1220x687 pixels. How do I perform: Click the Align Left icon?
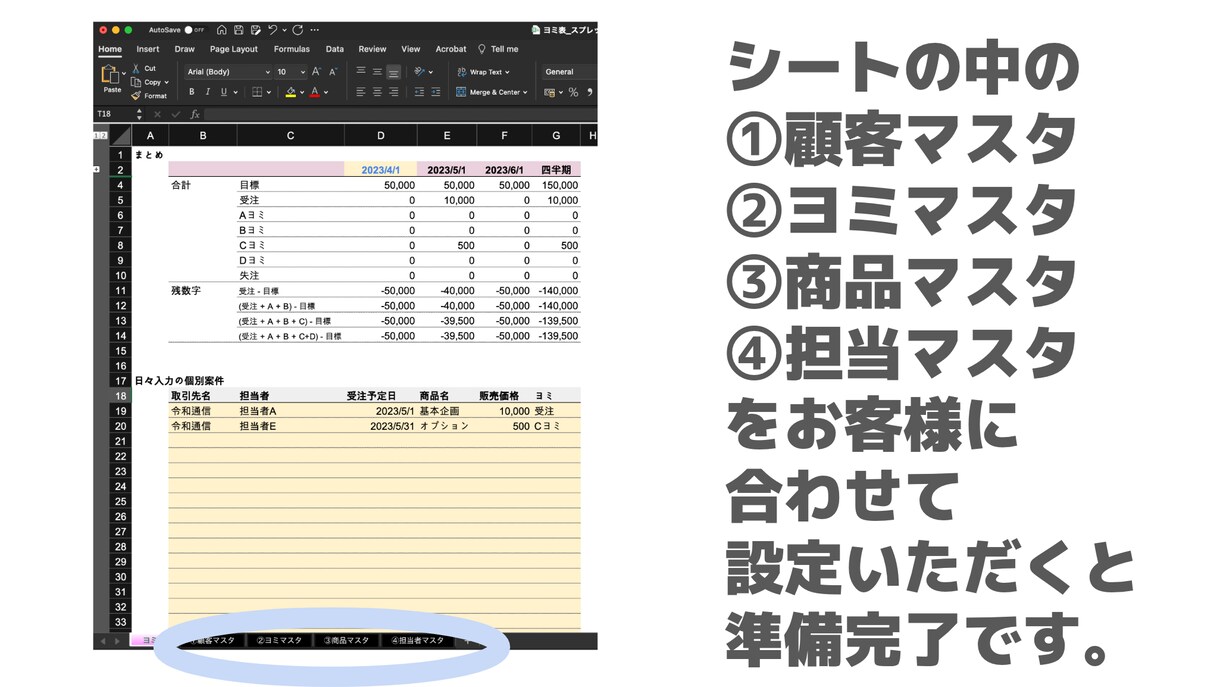(x=360, y=92)
